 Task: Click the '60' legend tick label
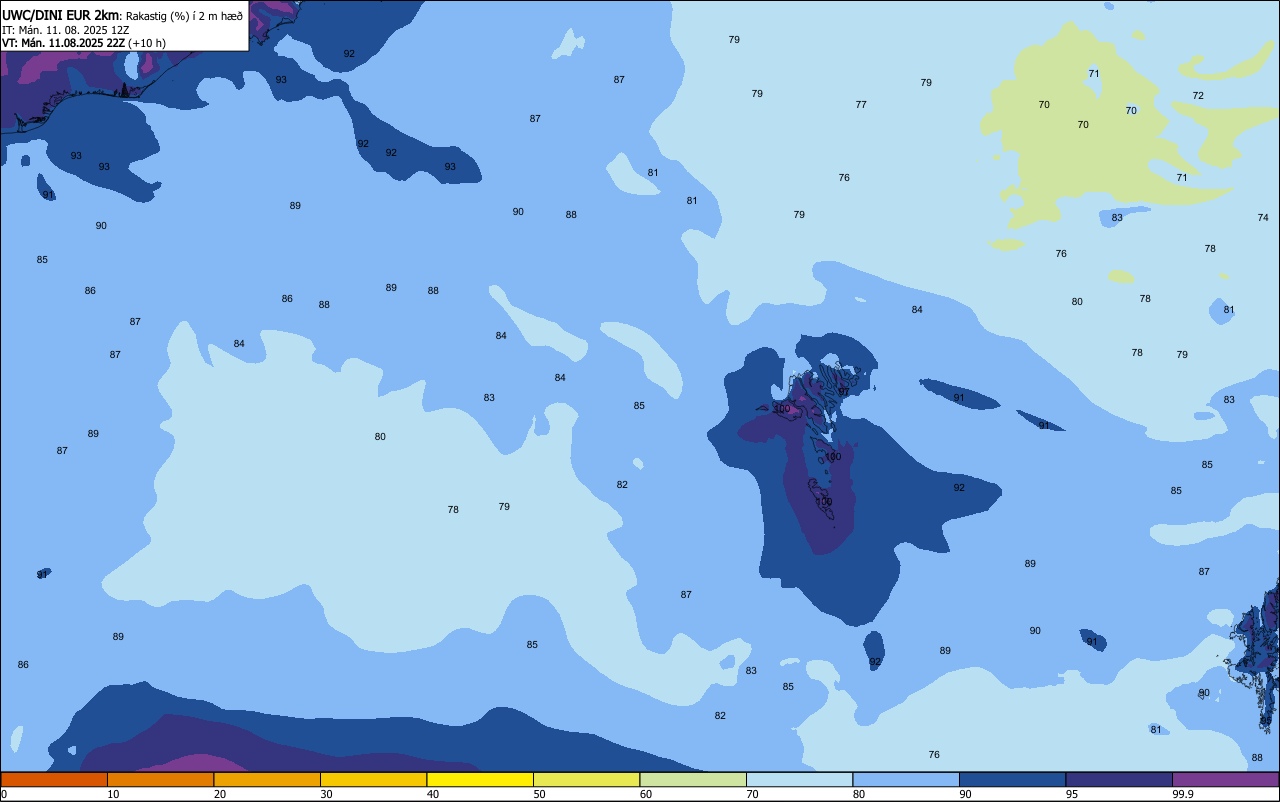click(646, 794)
